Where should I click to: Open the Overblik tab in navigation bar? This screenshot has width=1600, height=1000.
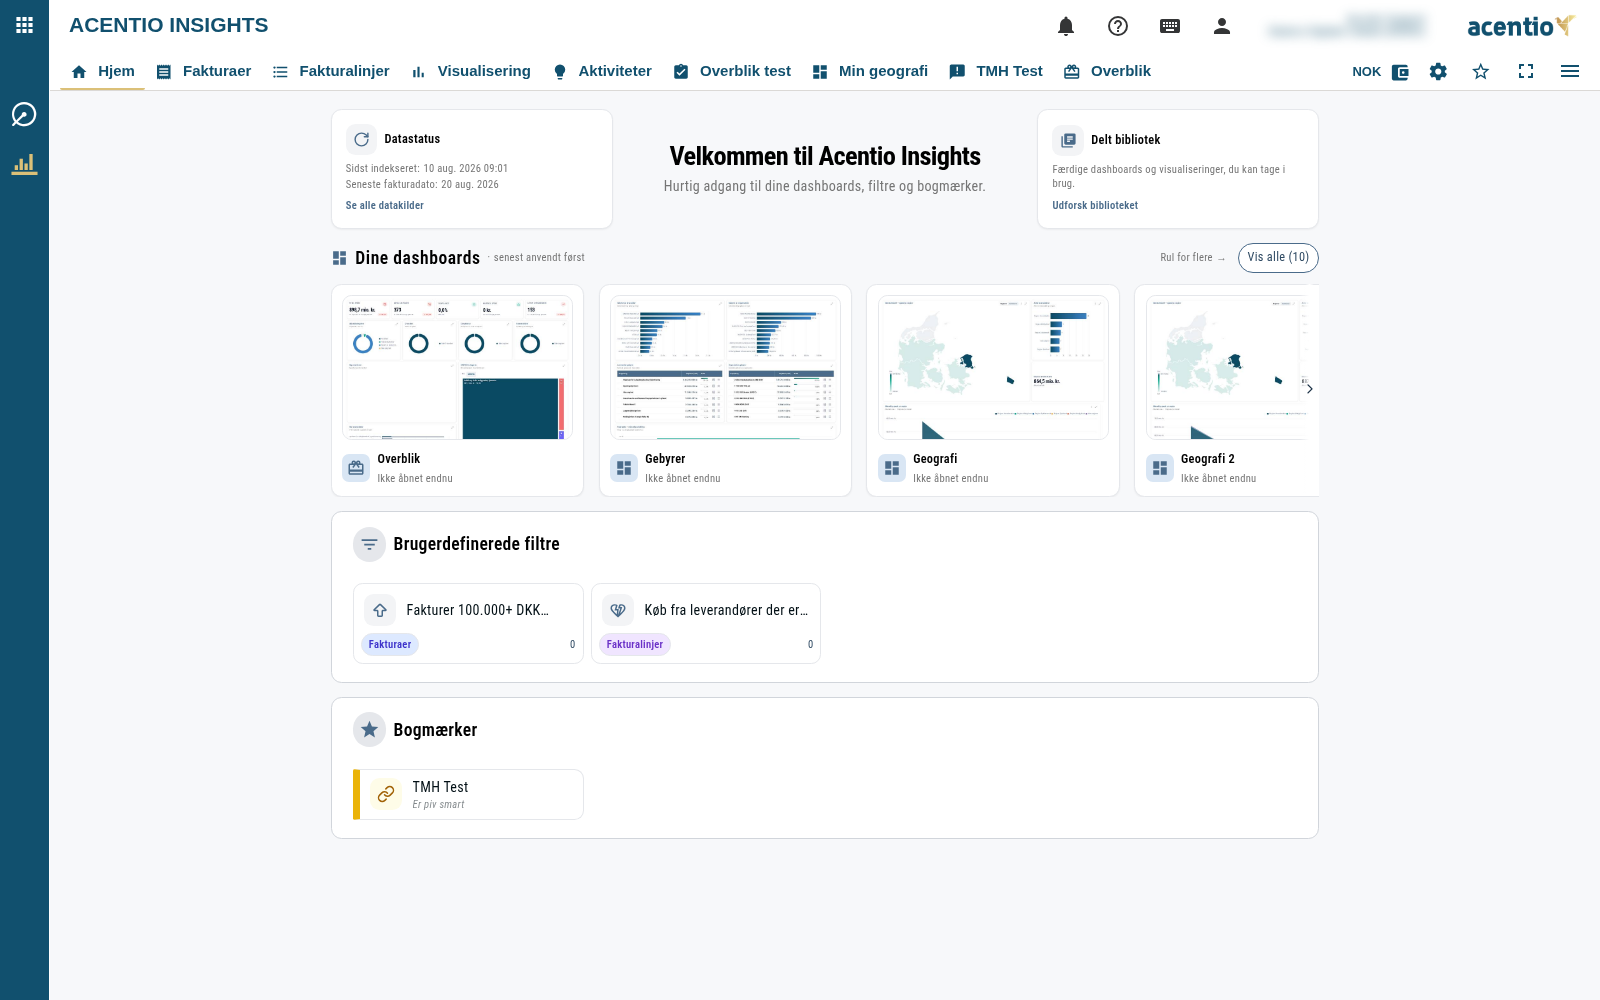tap(1108, 71)
